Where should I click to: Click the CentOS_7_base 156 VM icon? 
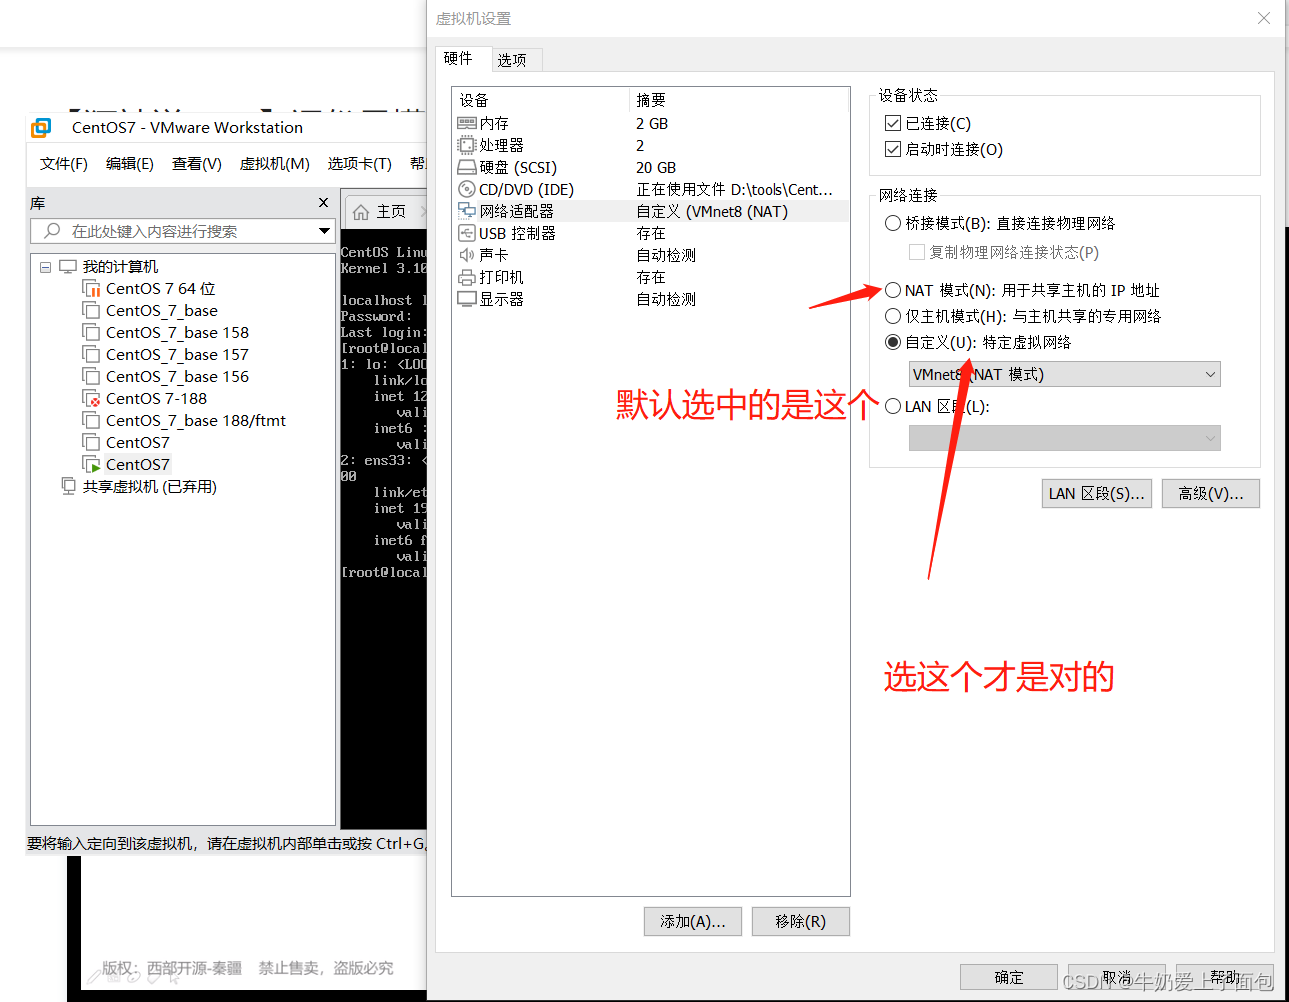pos(91,376)
